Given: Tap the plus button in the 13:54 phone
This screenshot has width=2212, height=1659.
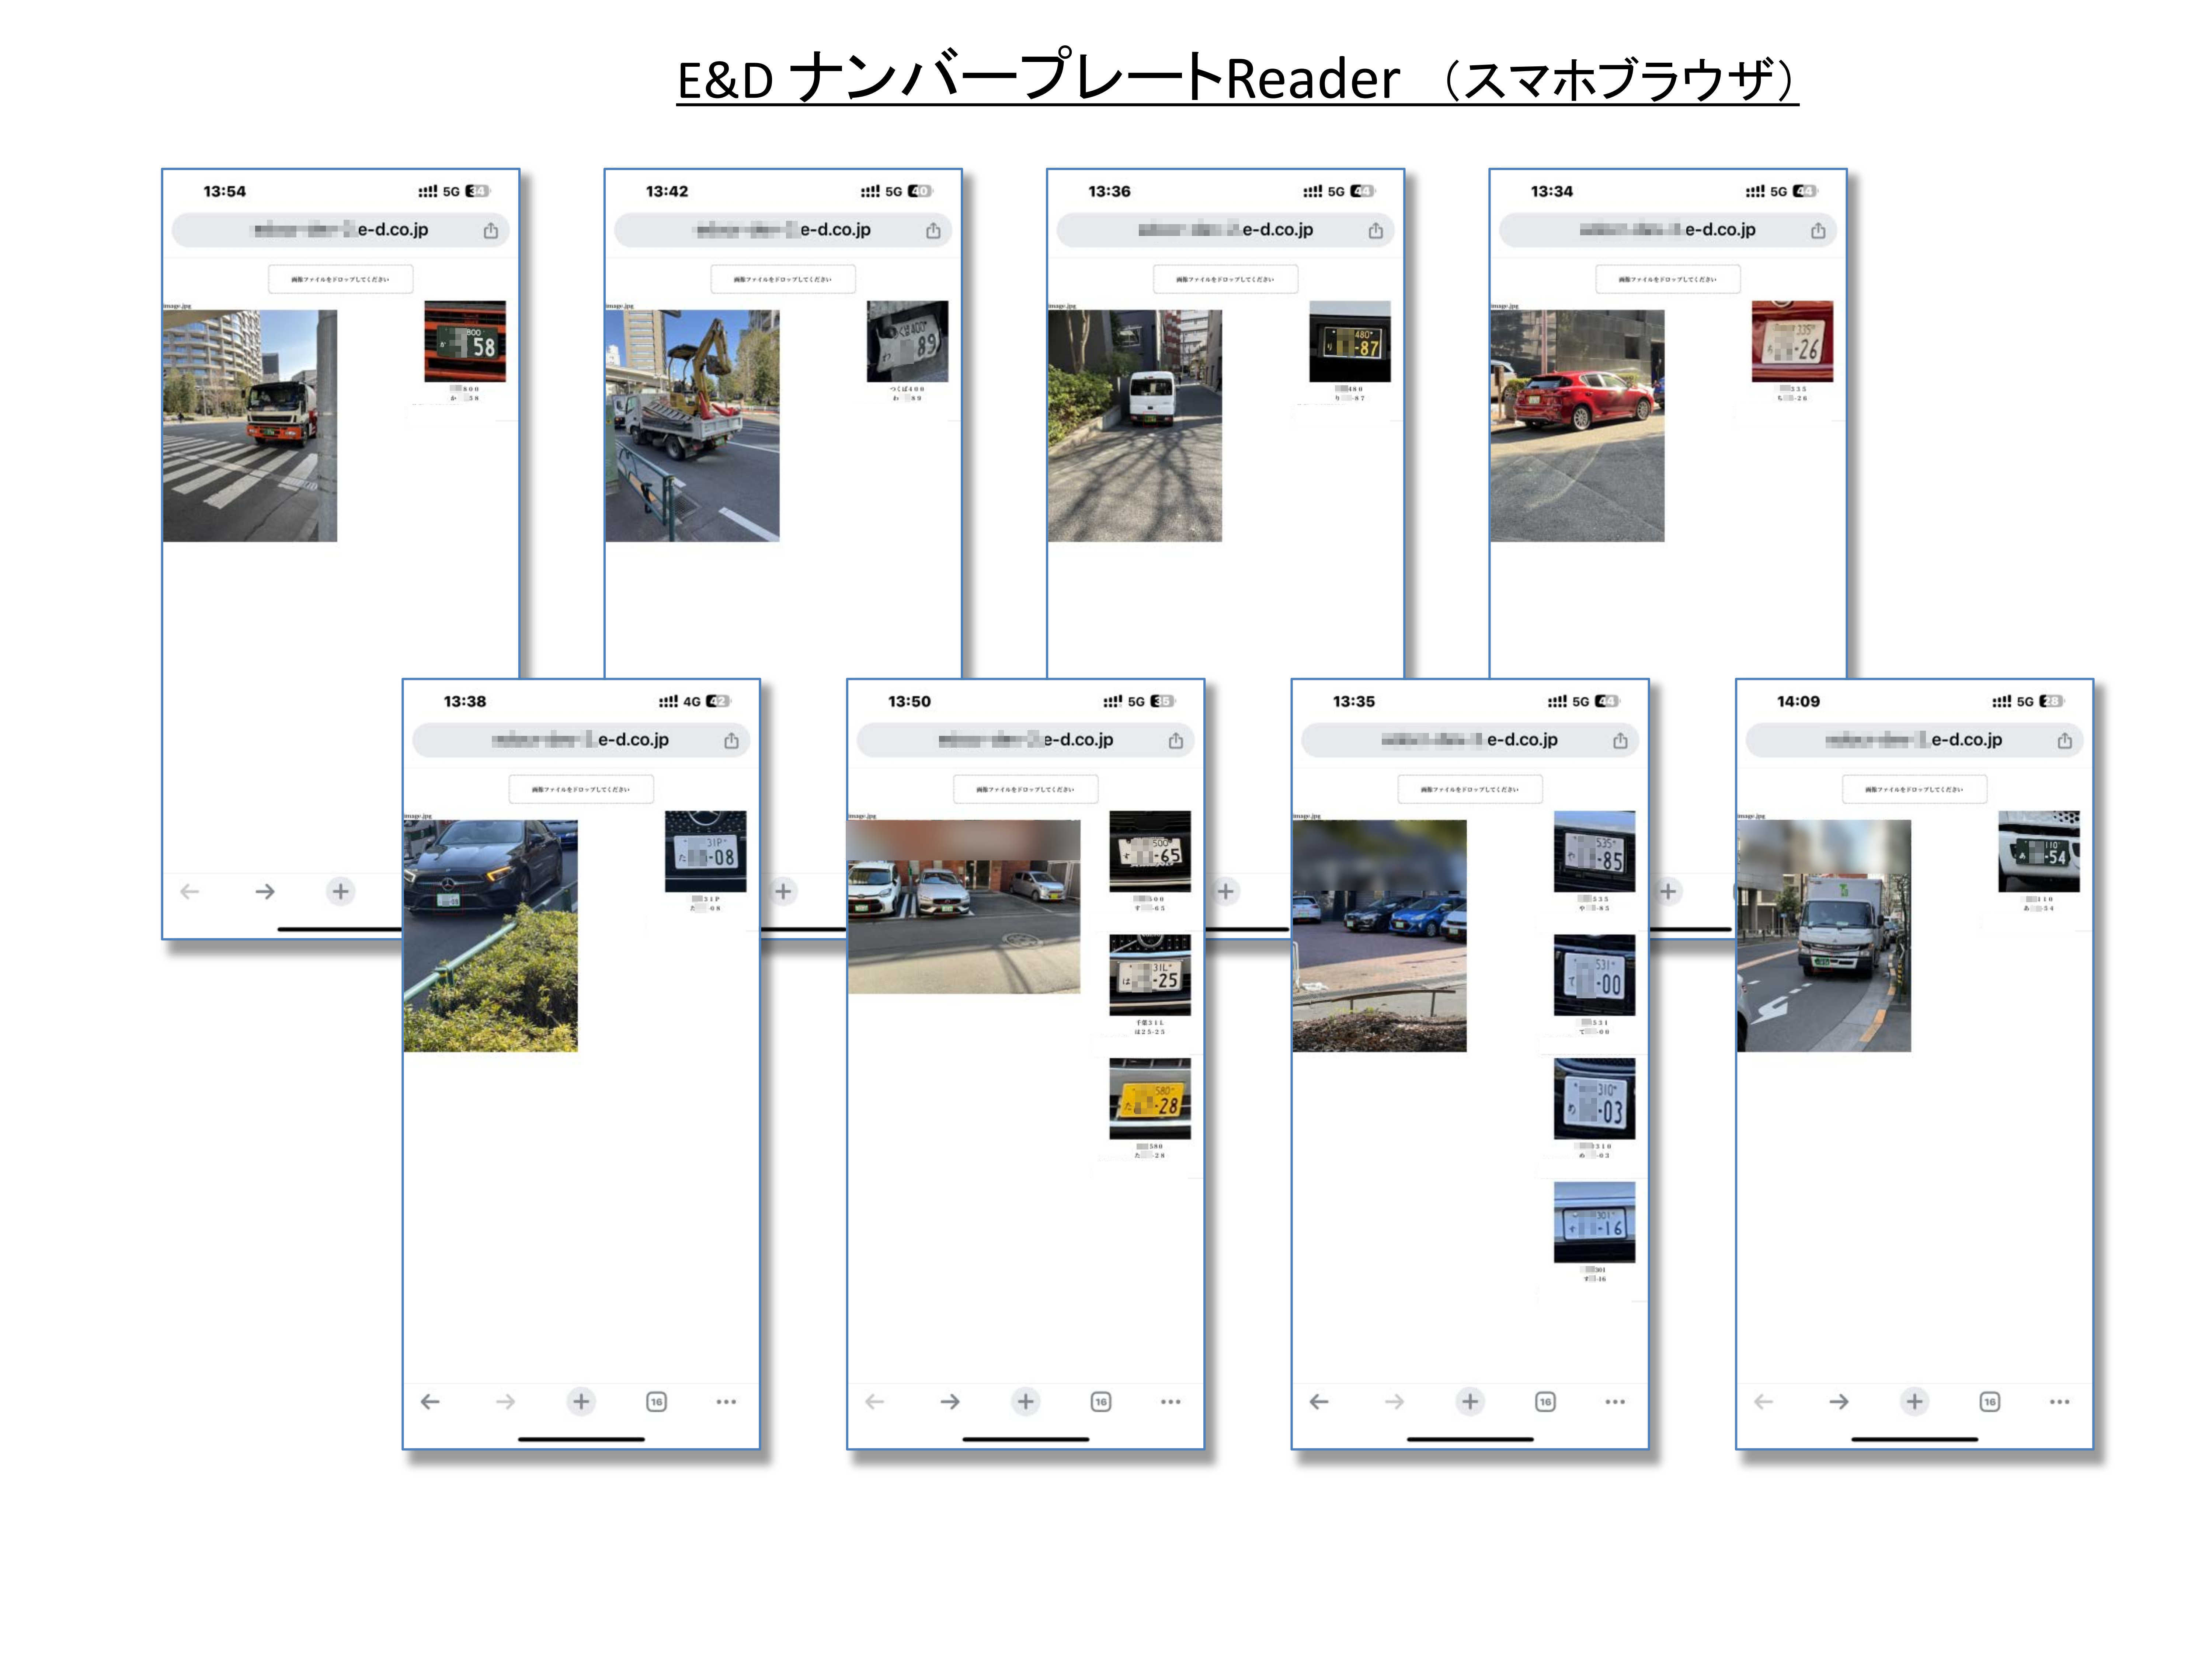Looking at the screenshot, I should tap(340, 891).
